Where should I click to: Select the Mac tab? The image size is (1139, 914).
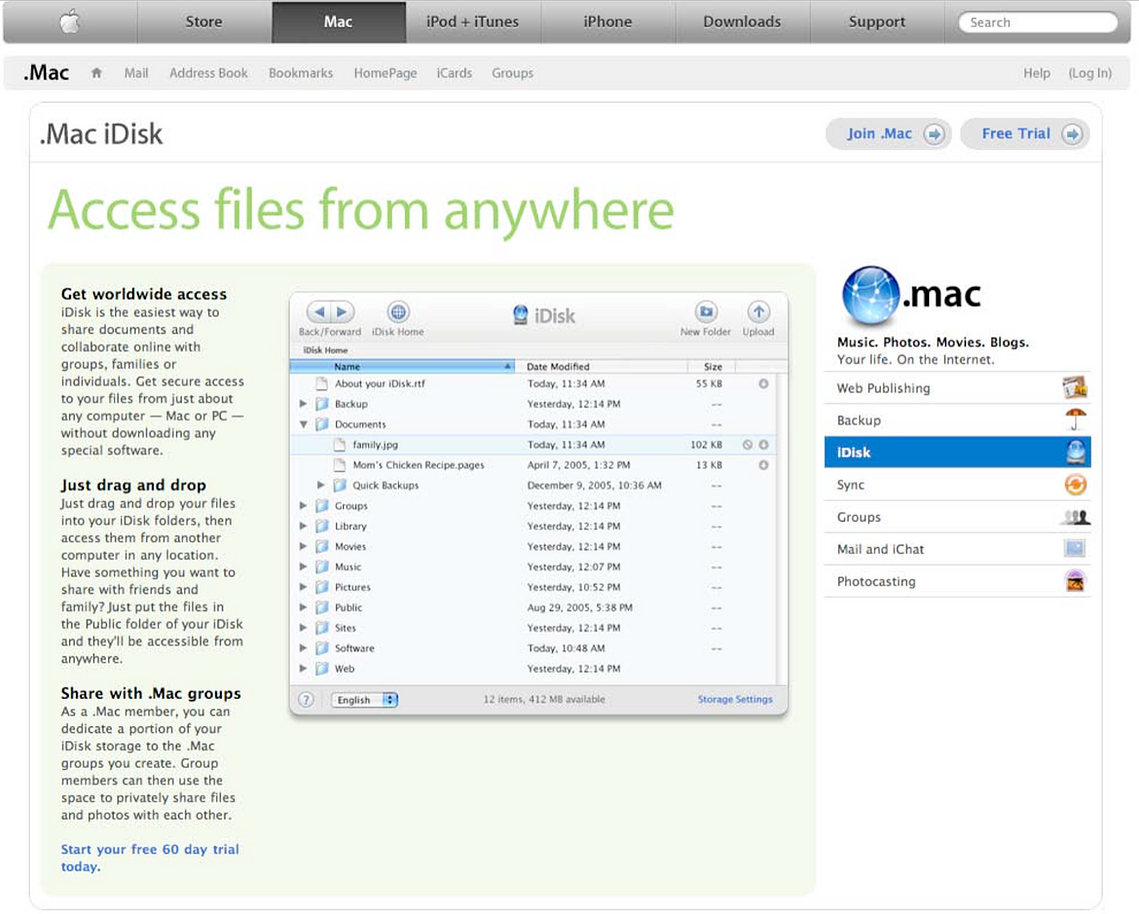point(339,22)
